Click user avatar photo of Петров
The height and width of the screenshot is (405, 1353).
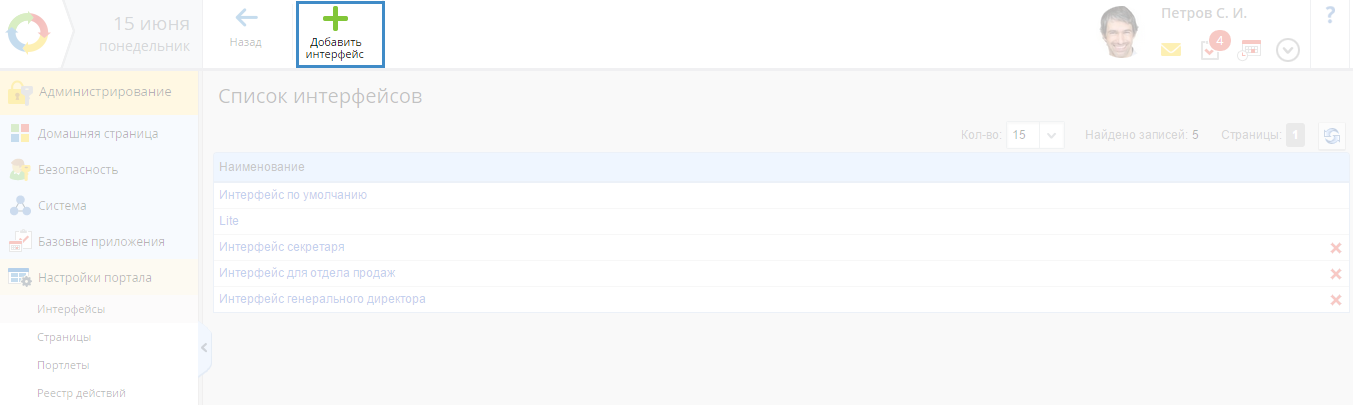[1123, 33]
